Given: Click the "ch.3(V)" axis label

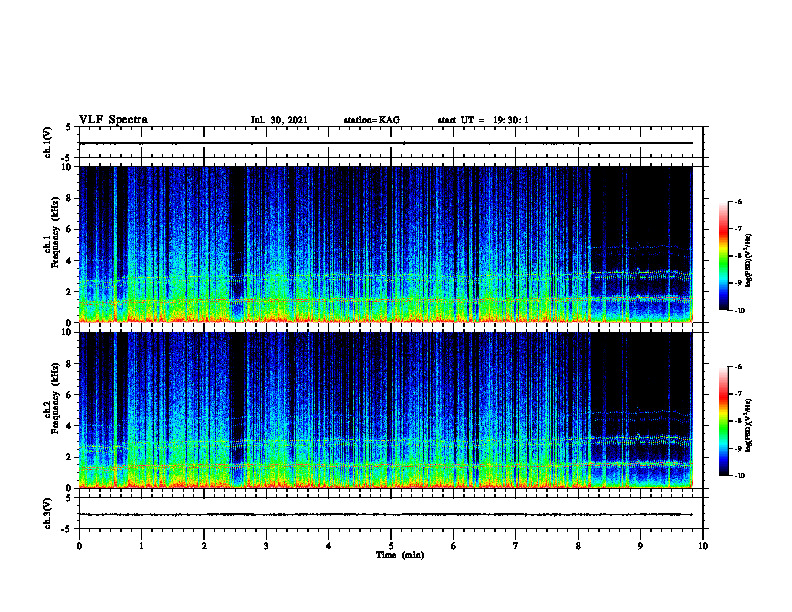Looking at the screenshot, I should pos(48,513).
